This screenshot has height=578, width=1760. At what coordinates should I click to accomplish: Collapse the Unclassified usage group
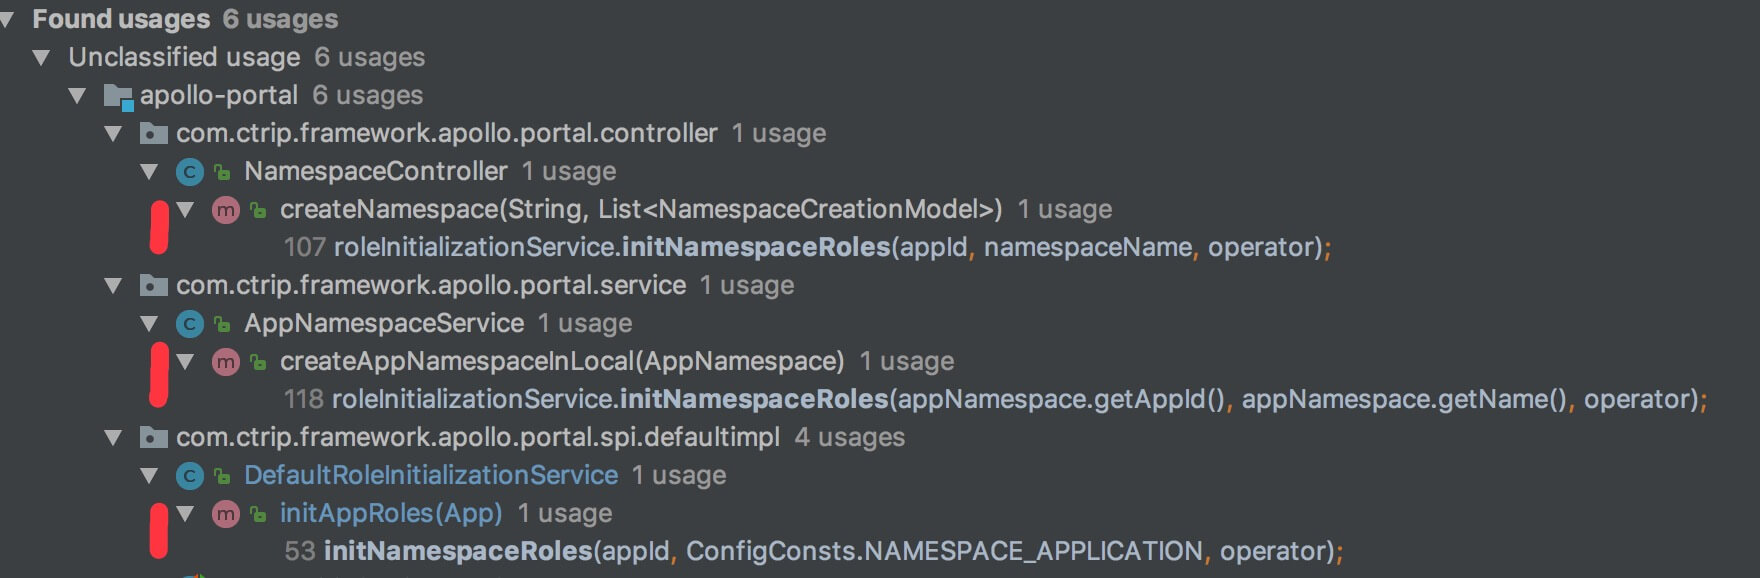click(x=42, y=58)
